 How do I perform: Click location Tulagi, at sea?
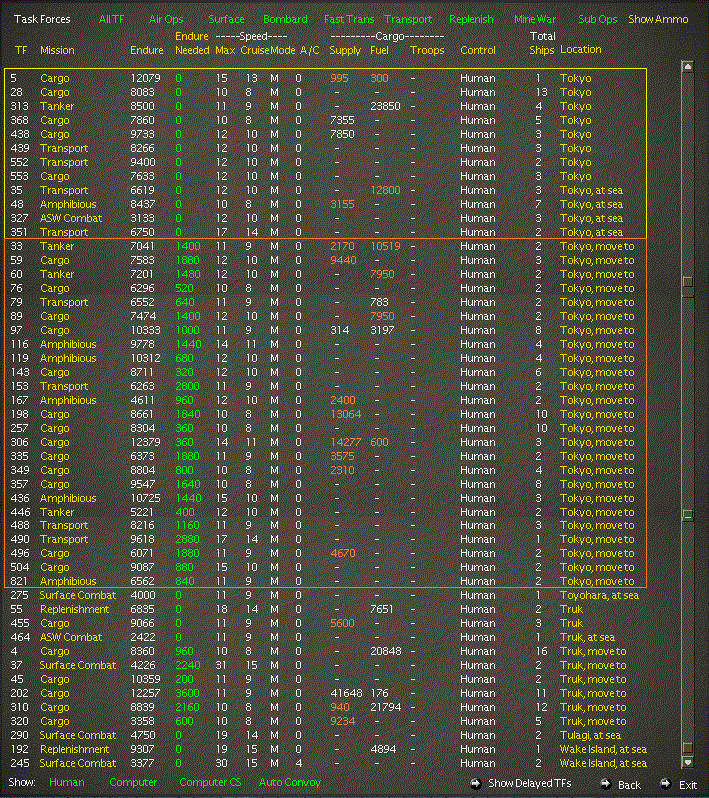pos(590,735)
